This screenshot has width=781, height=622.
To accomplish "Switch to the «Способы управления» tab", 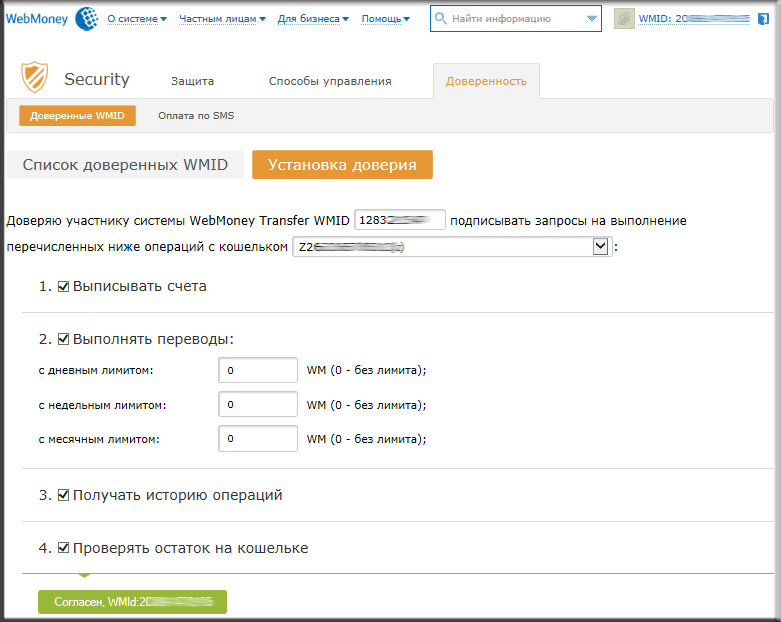I will [x=330, y=81].
